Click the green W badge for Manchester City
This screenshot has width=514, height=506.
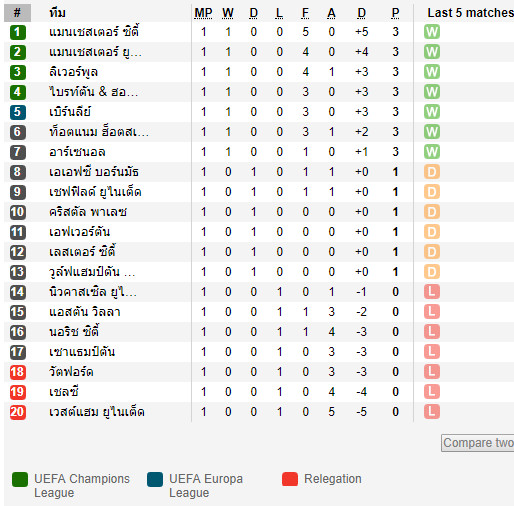point(432,32)
